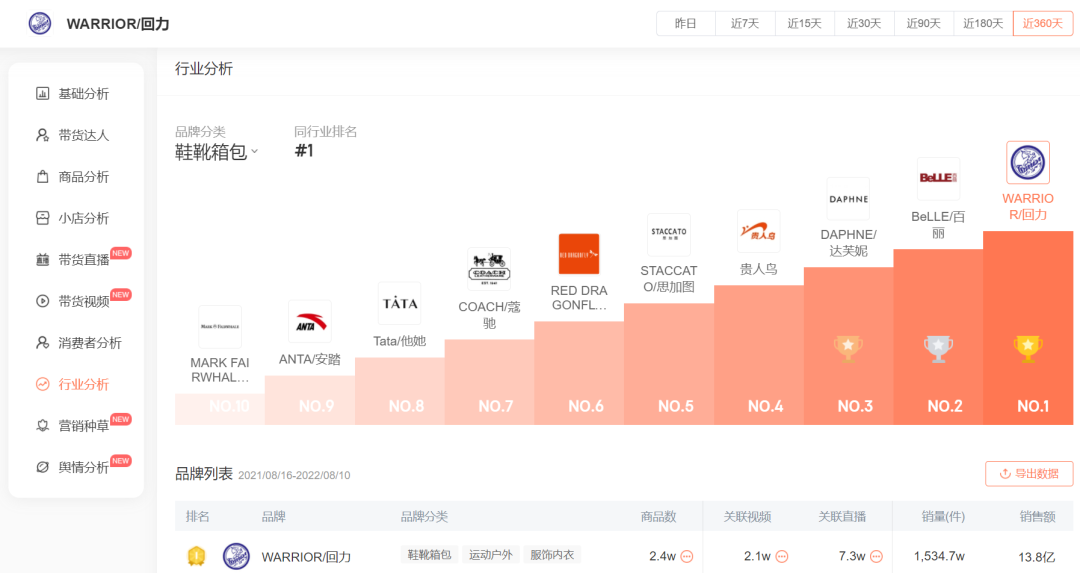Click the TATA brand logo thumbnail
This screenshot has width=1080, height=573.
[399, 303]
